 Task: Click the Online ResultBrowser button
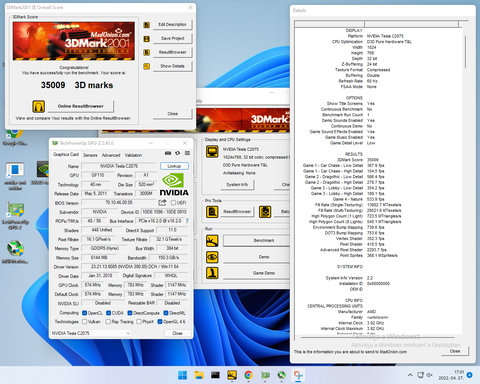(81, 106)
